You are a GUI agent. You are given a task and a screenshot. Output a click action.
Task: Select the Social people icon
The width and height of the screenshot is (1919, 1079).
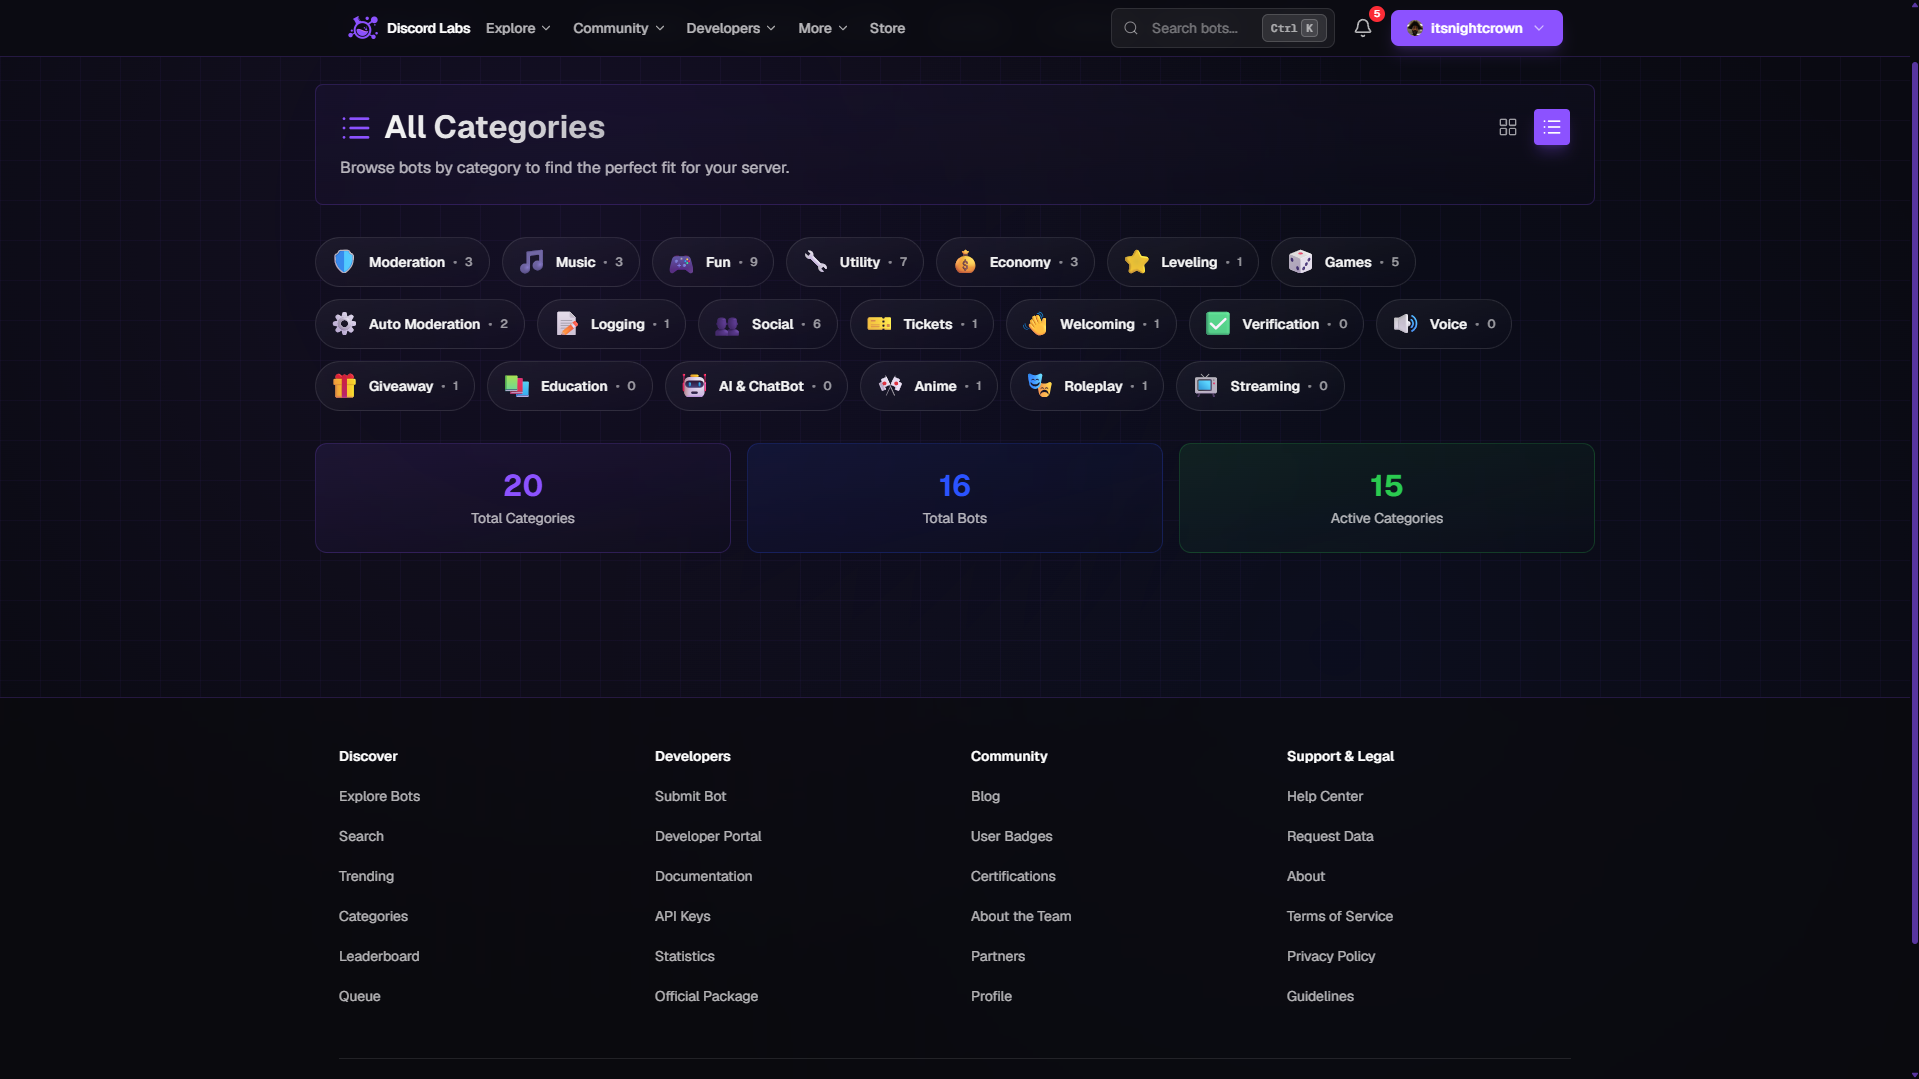pyautogui.click(x=727, y=324)
